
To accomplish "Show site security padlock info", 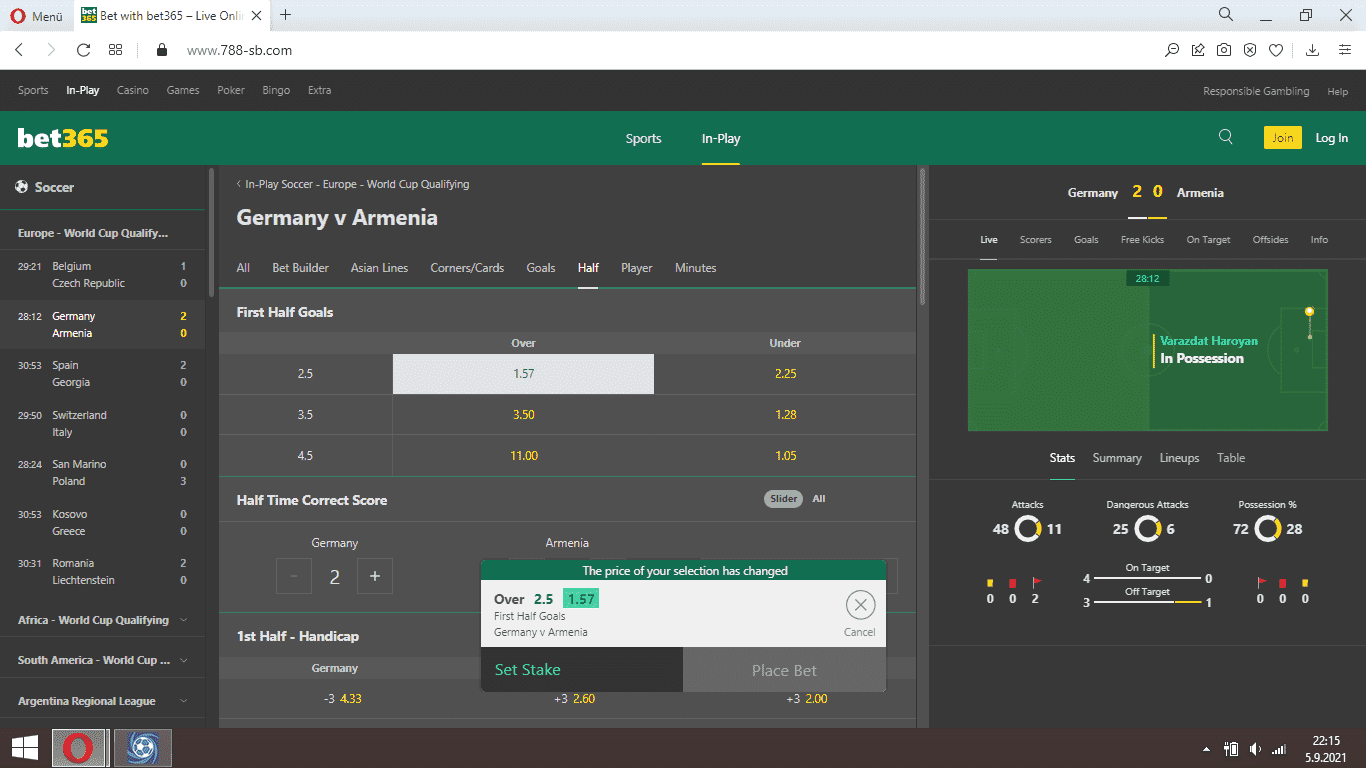I will point(161,50).
